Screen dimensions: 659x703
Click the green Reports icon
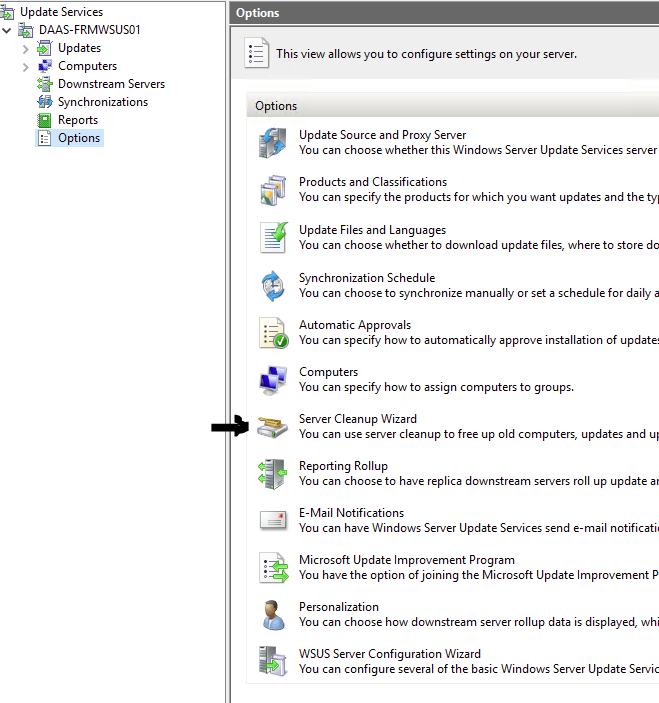(44, 120)
